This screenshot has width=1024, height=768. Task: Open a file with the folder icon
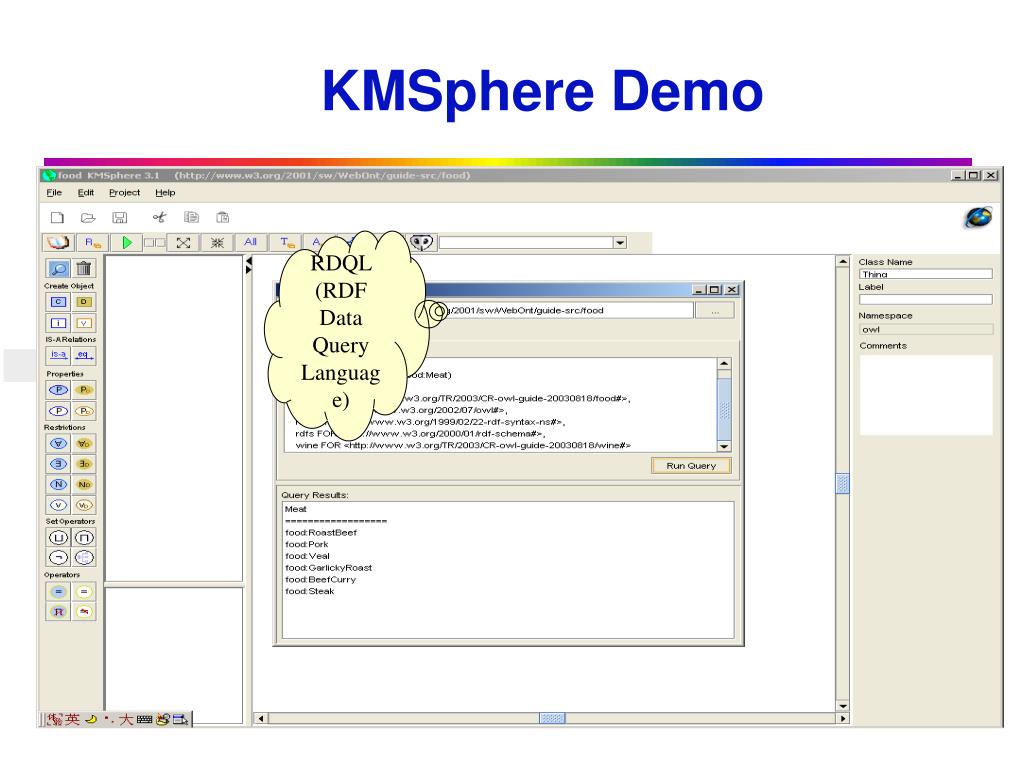[88, 217]
